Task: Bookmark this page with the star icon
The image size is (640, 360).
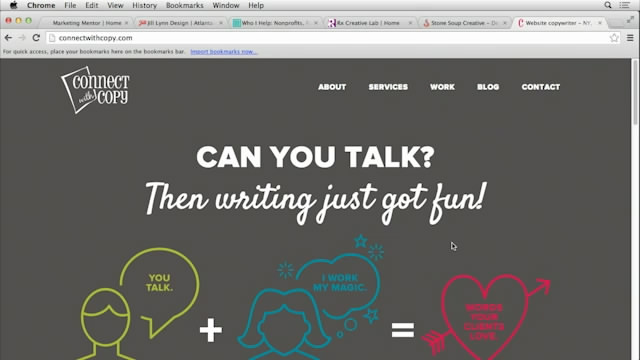Action: [x=614, y=38]
